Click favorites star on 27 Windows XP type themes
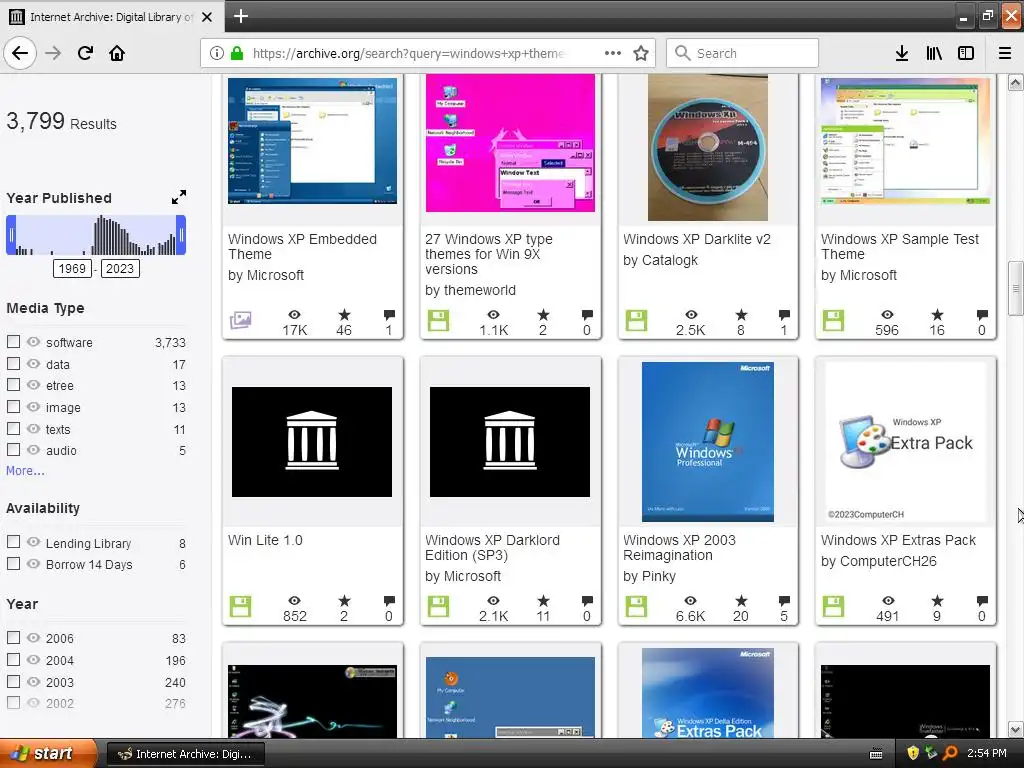 (543, 315)
